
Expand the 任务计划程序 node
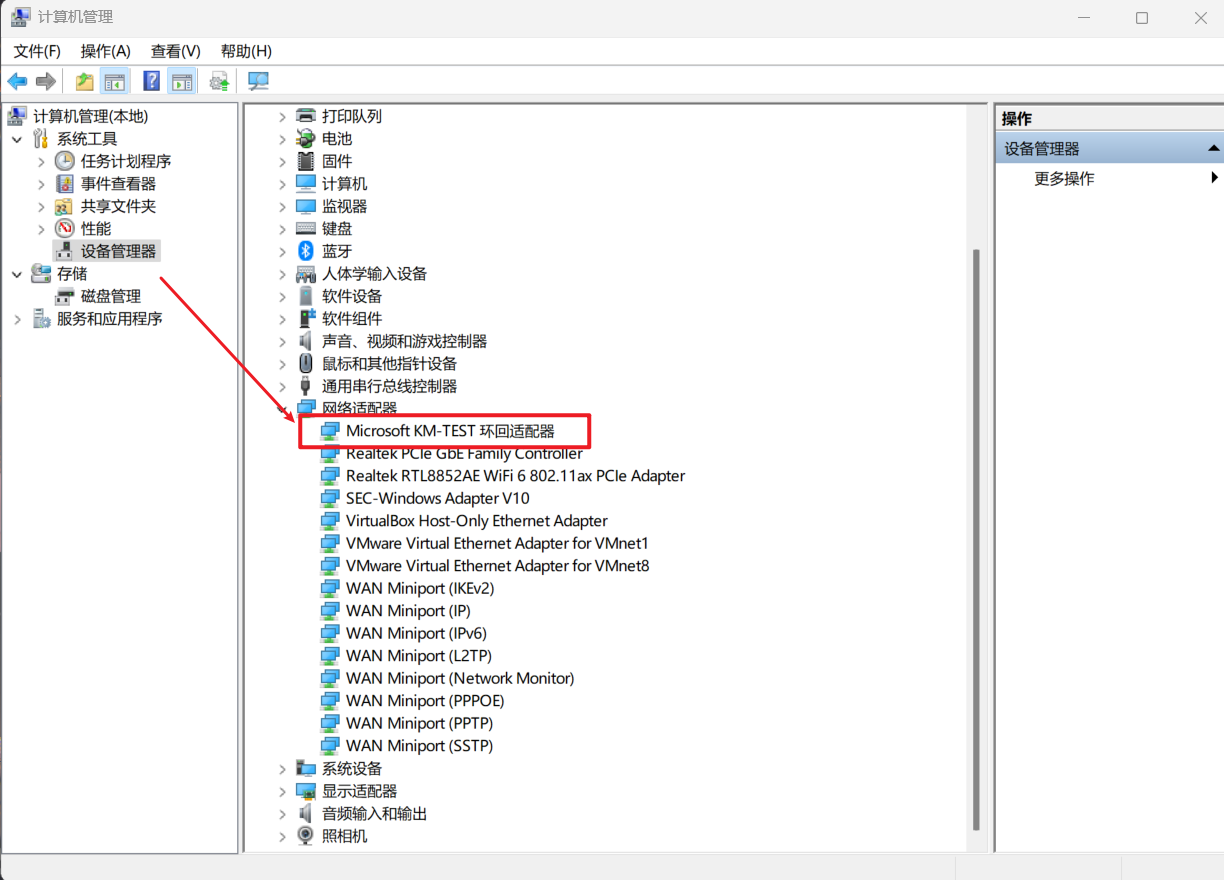(41, 161)
